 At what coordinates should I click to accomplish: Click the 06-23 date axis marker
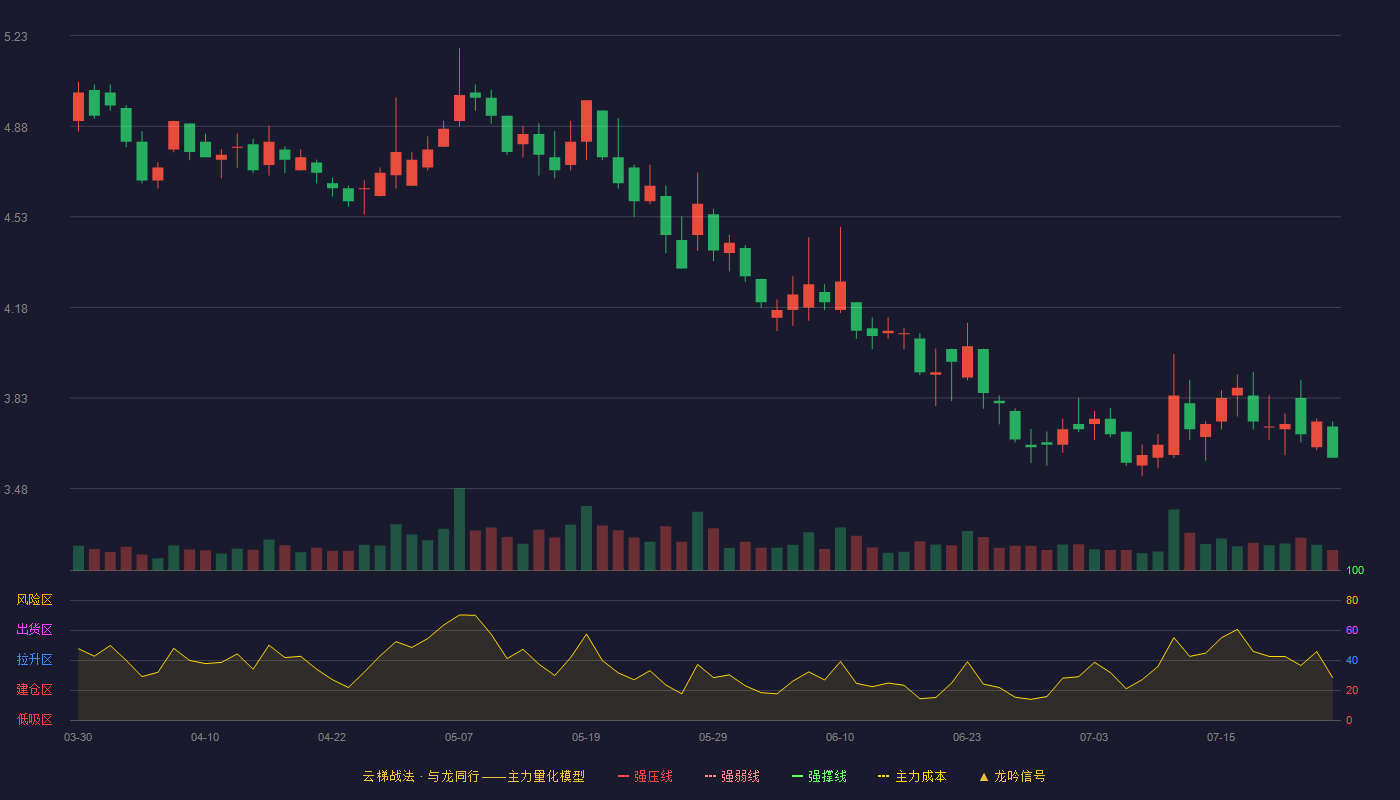coord(967,737)
